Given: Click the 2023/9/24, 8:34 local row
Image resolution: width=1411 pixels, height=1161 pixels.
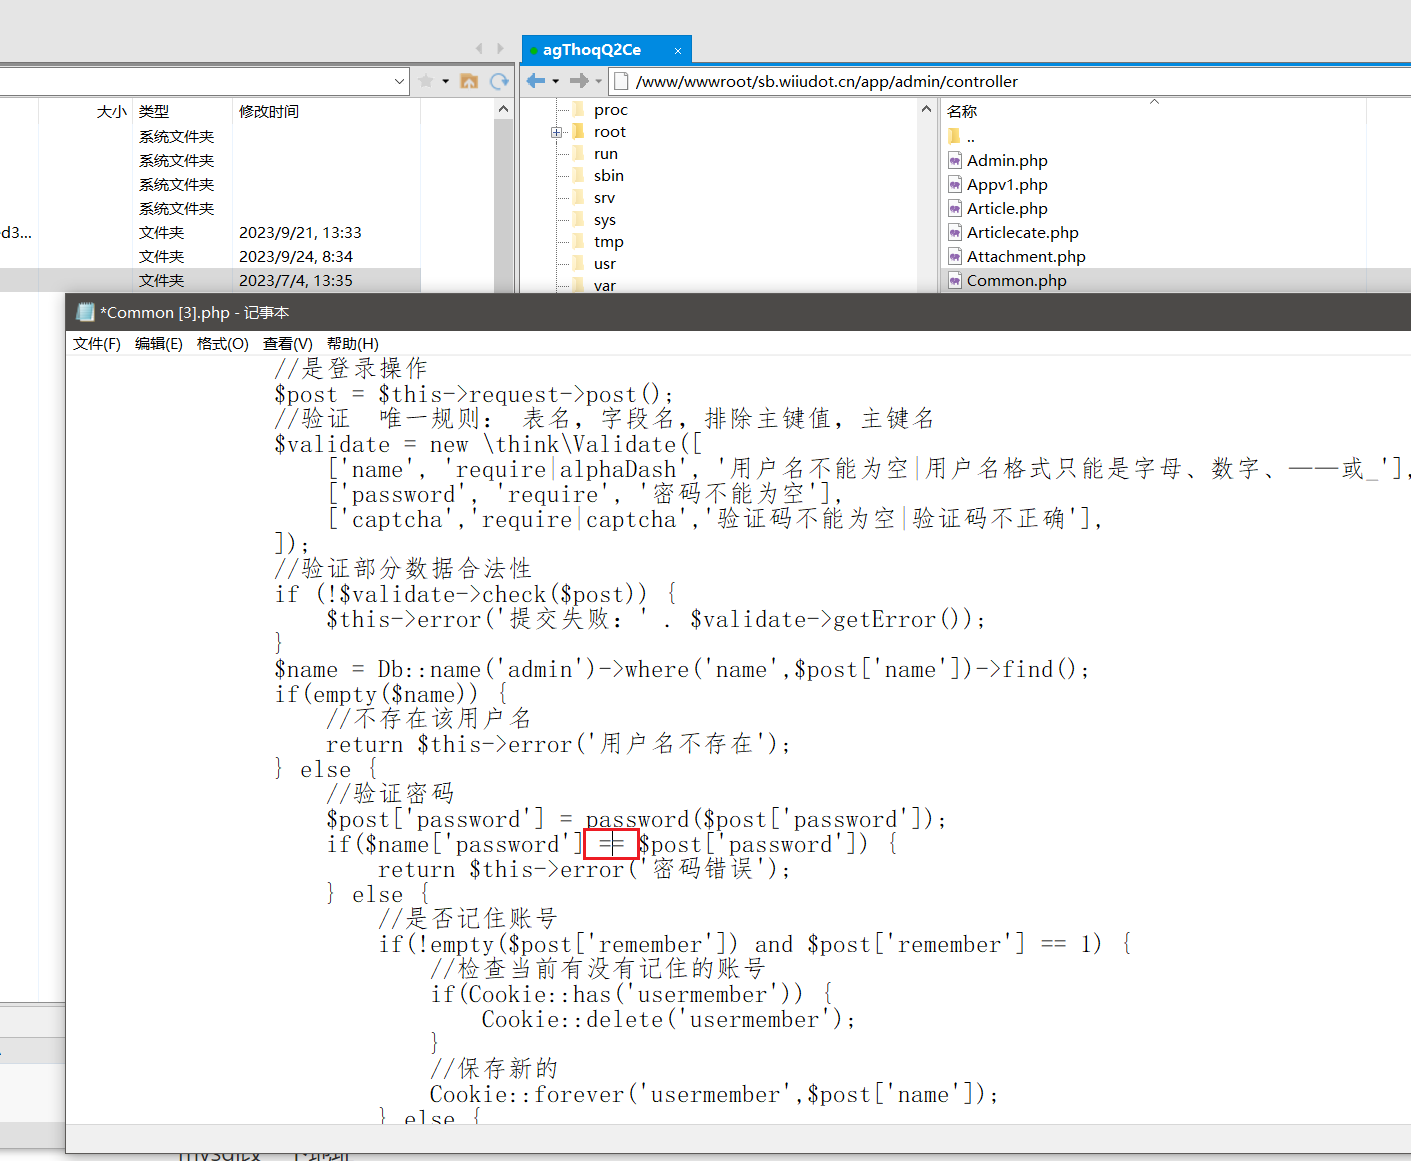Looking at the screenshot, I should (x=210, y=256).
